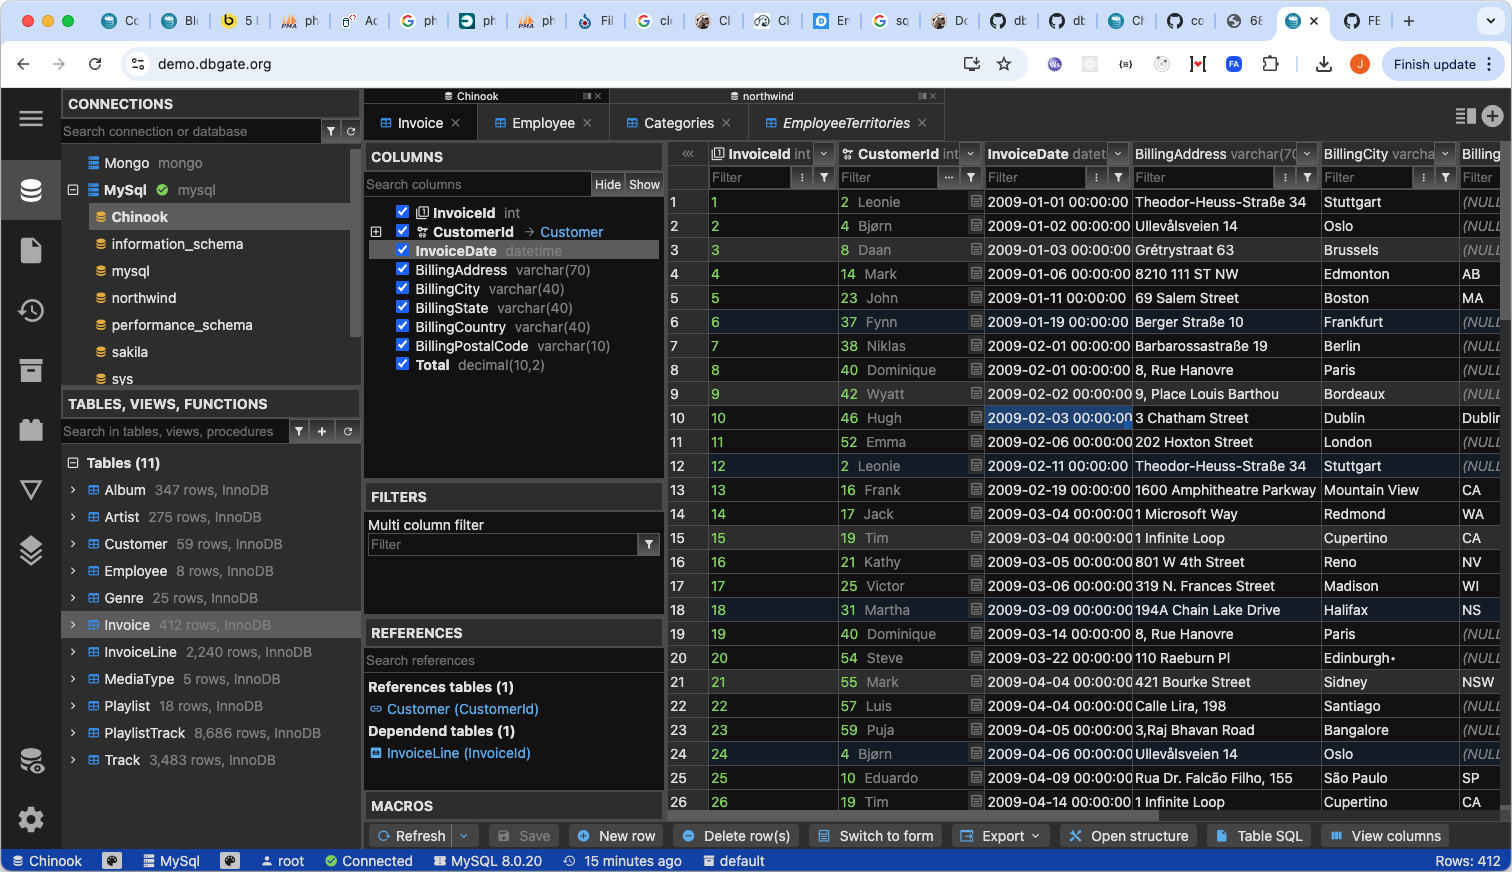Uncheck the Total column checkbox

[402, 365]
